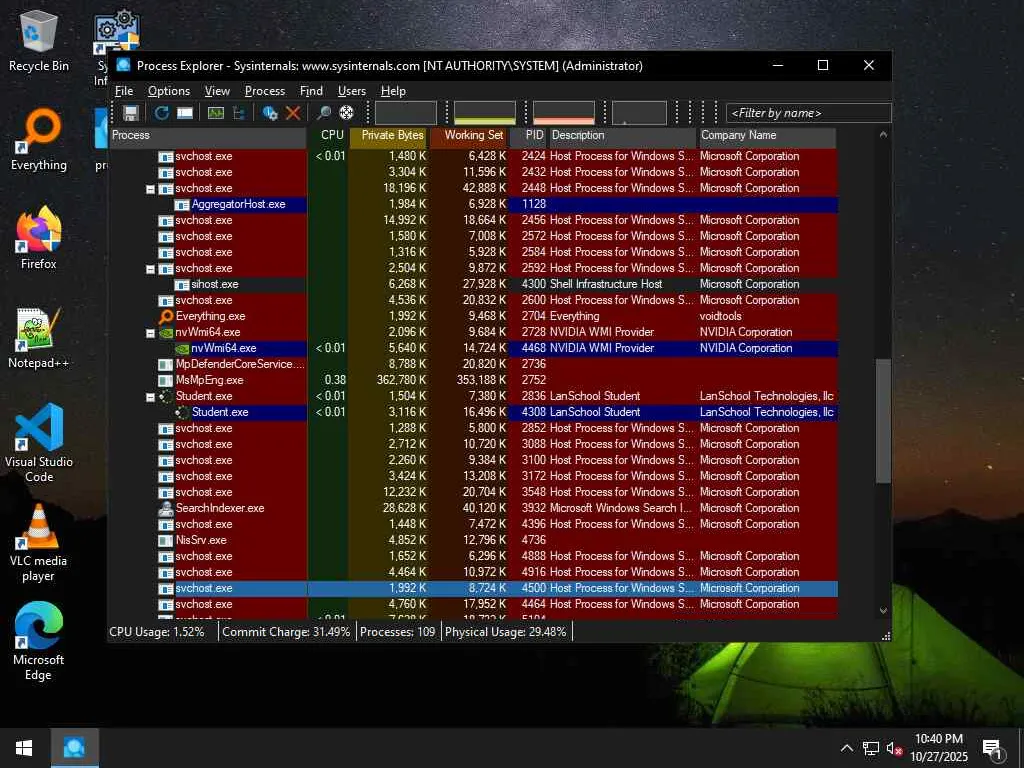The height and width of the screenshot is (768, 1024).
Task: Click the icon of Student.exe PID 4308
Action: [x=182, y=412]
